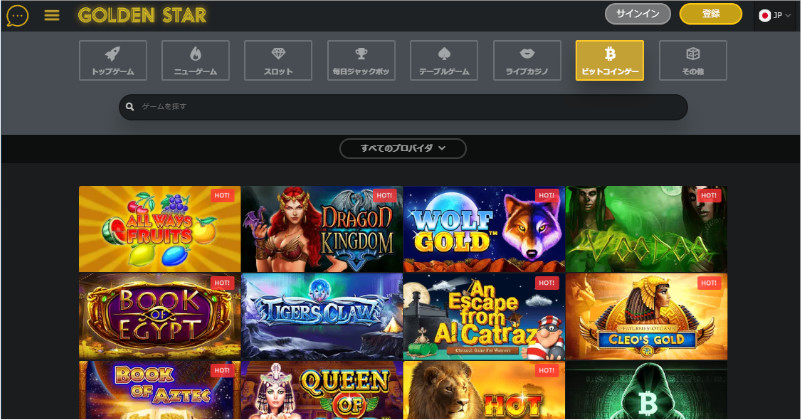Select the diamond Slots category
Image resolution: width=801 pixels, height=420 pixels.
click(278, 60)
